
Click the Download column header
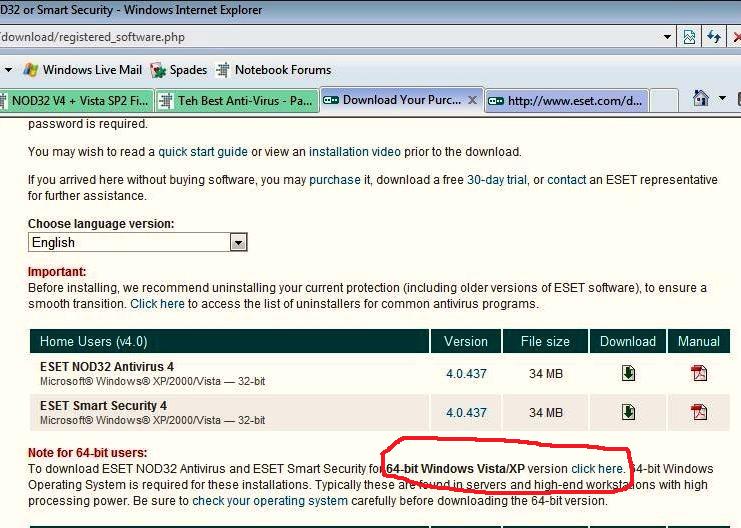tap(628, 341)
